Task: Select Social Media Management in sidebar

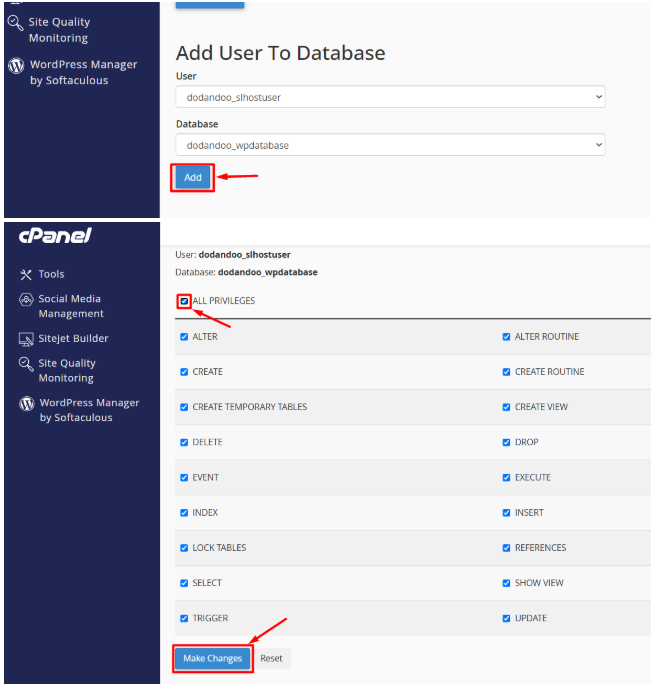Action: point(70,306)
